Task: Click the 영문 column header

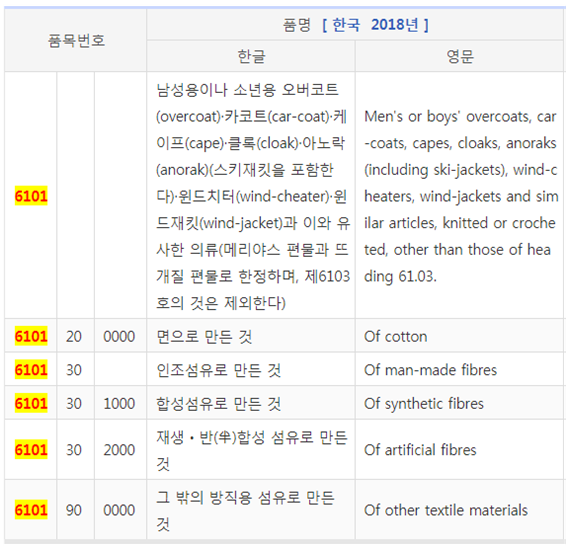Action: click(460, 56)
